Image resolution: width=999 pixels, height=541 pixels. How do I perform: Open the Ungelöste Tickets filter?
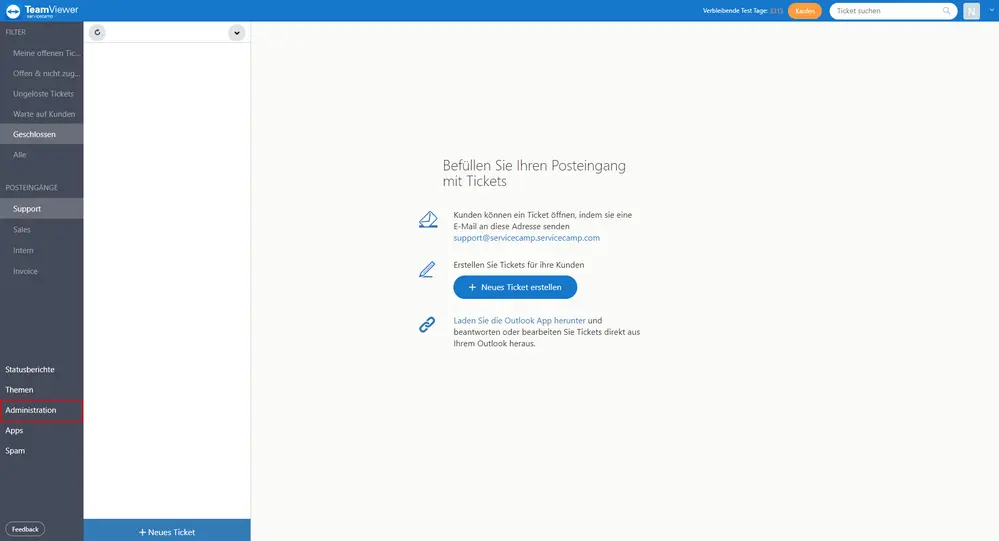click(41, 94)
